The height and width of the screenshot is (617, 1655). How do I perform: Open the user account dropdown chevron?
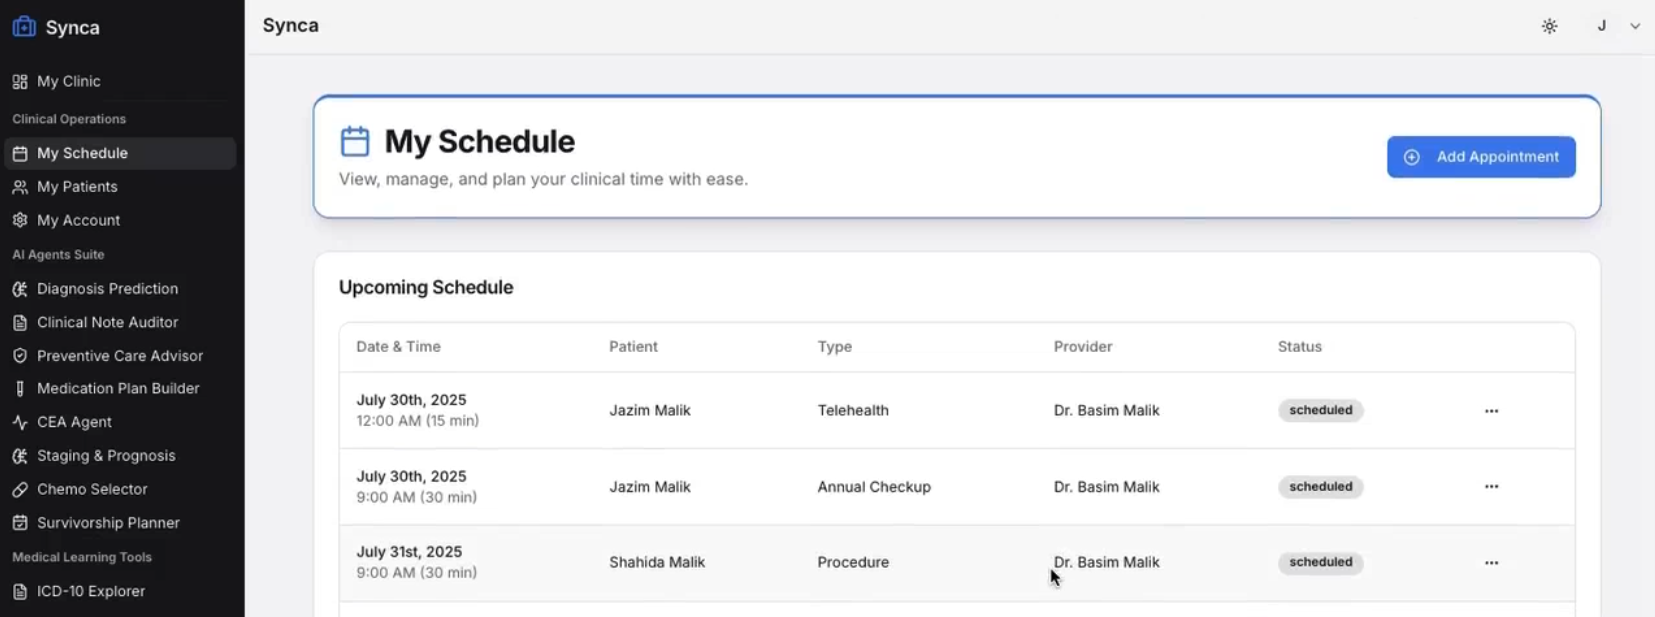[x=1635, y=27]
